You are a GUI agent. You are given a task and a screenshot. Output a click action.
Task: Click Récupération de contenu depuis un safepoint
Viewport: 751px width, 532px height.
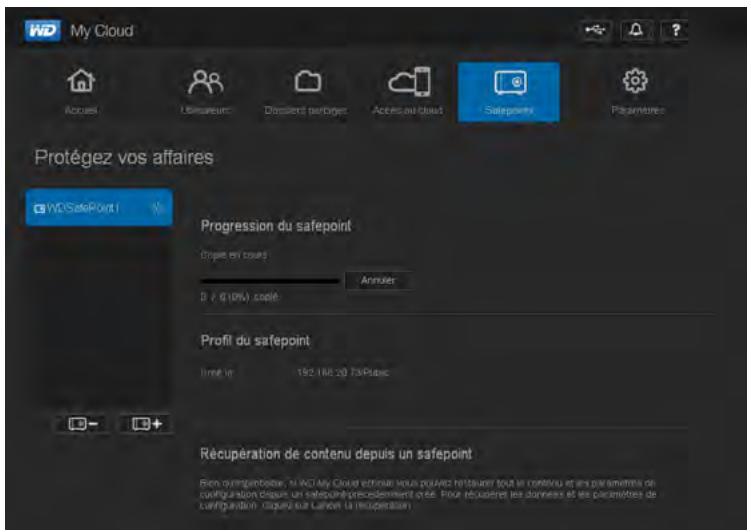click(x=336, y=453)
